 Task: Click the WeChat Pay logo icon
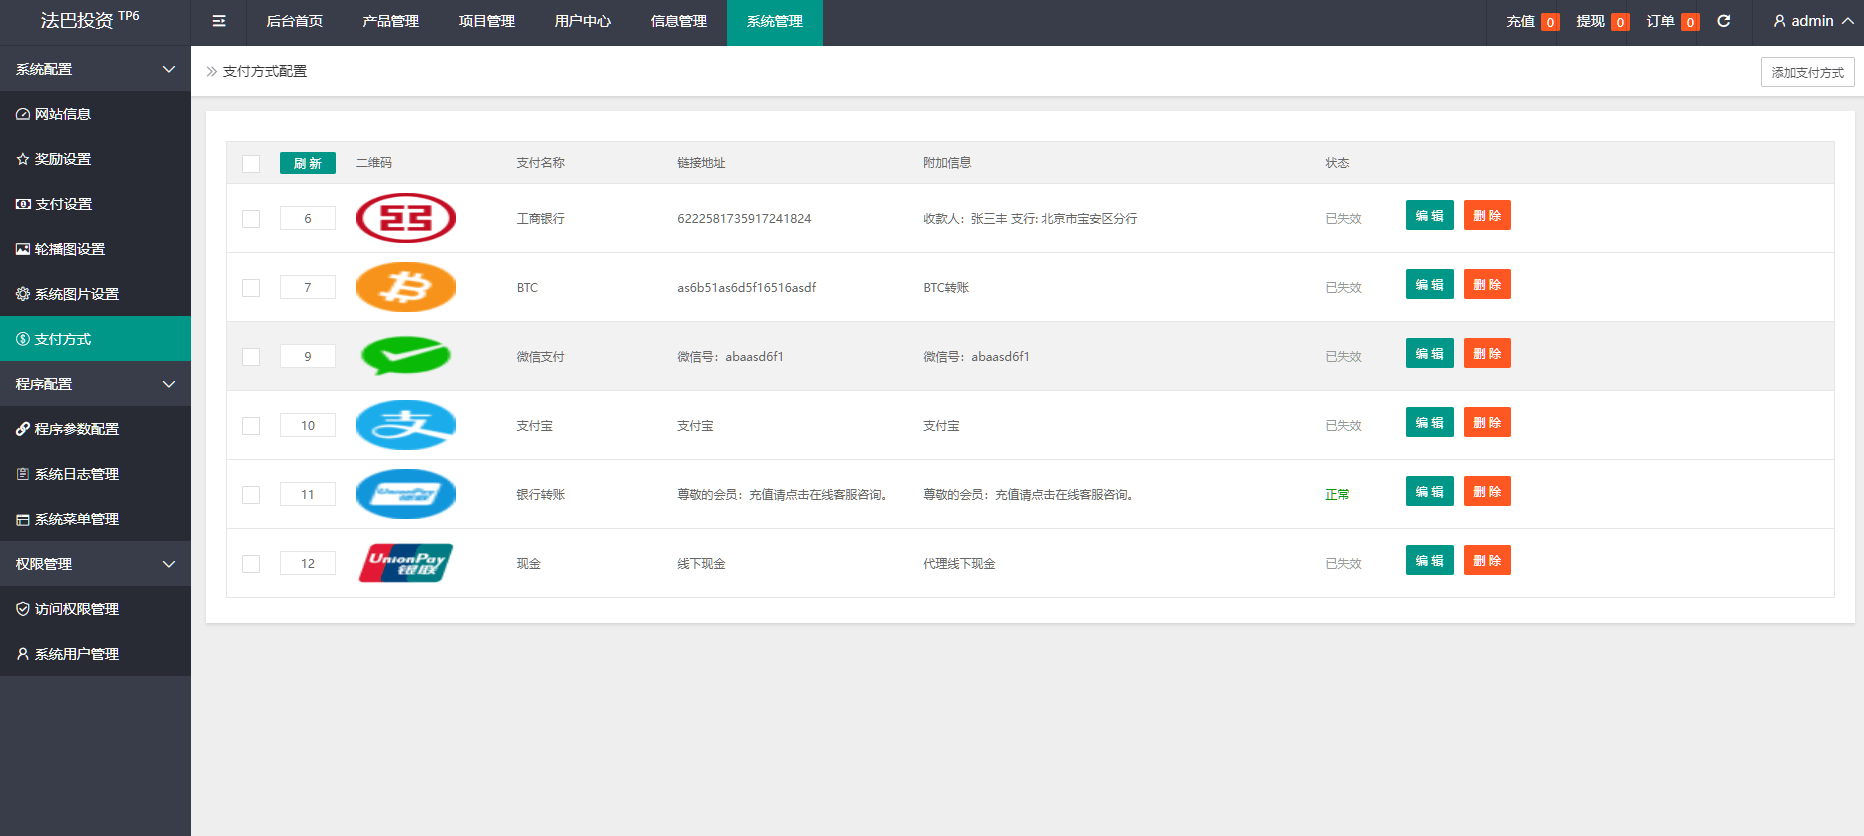coord(406,356)
